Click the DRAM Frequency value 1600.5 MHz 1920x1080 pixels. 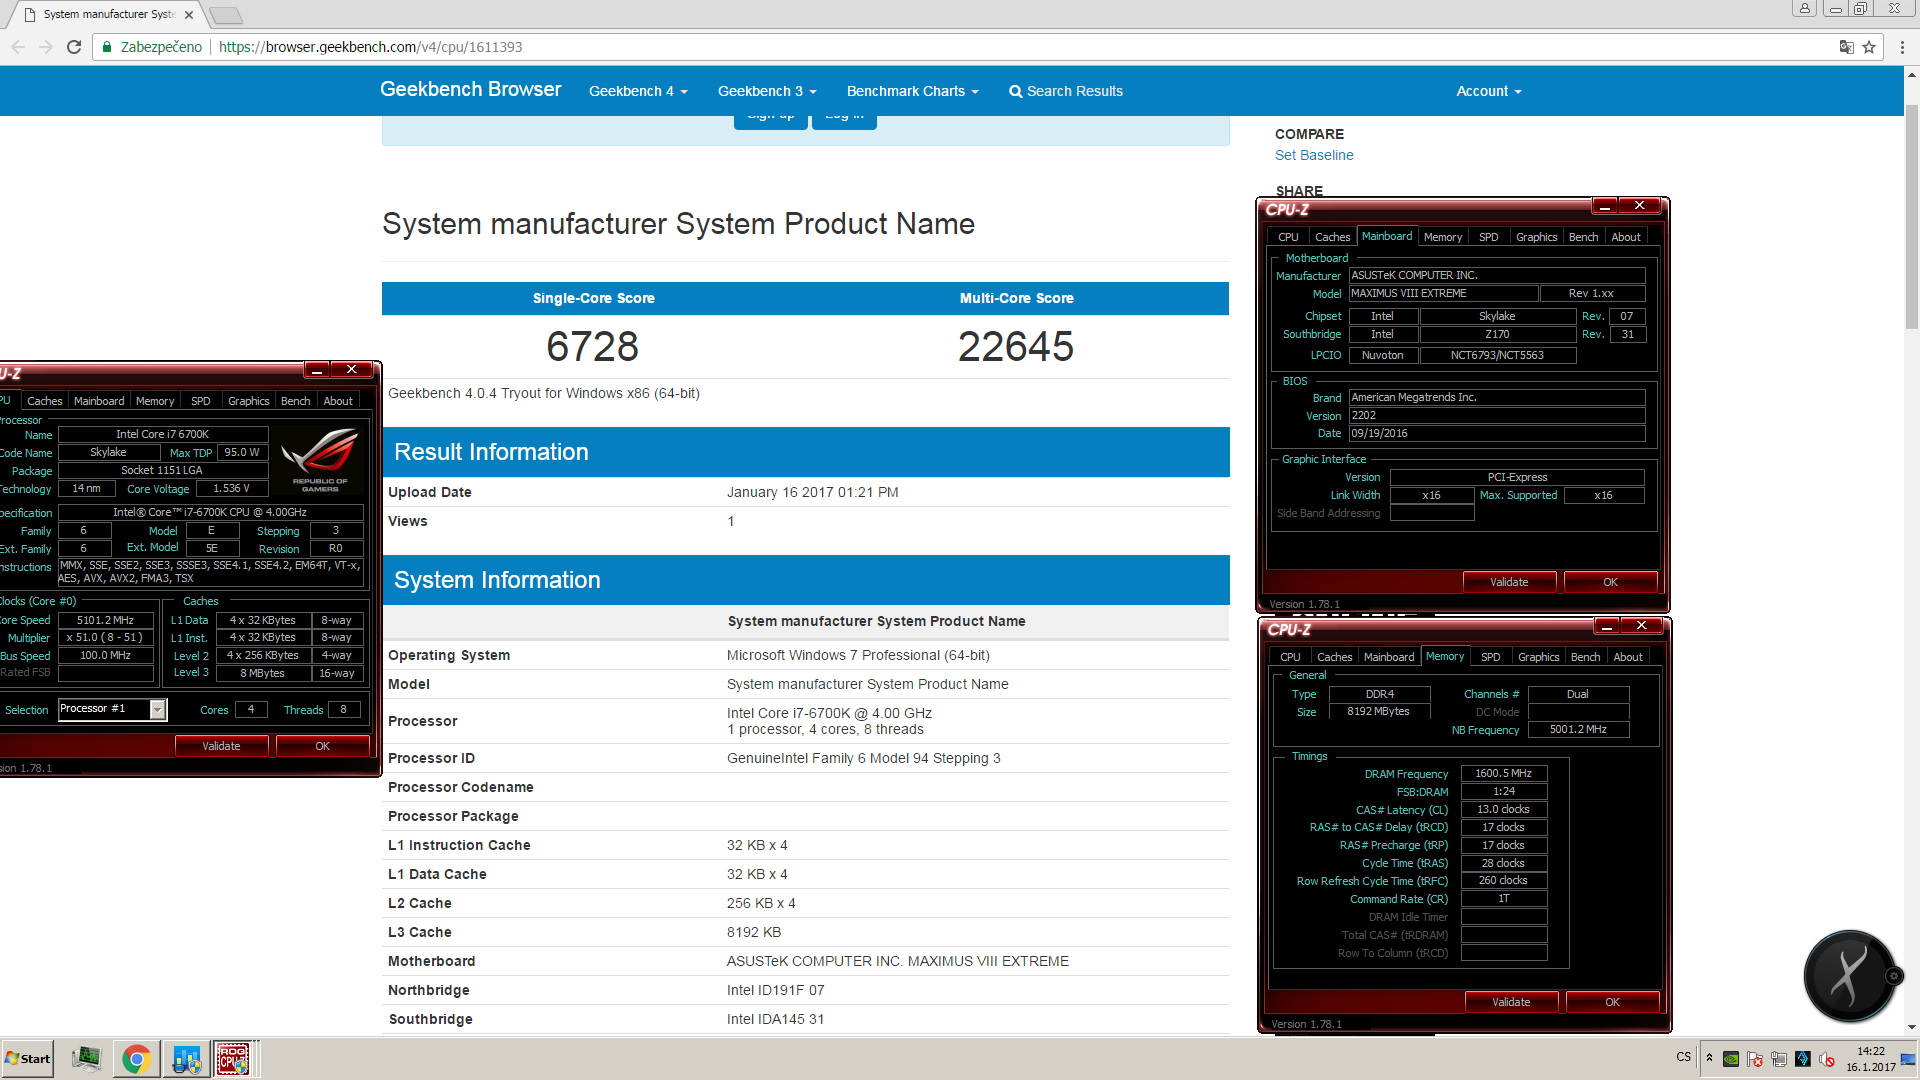tap(1503, 773)
